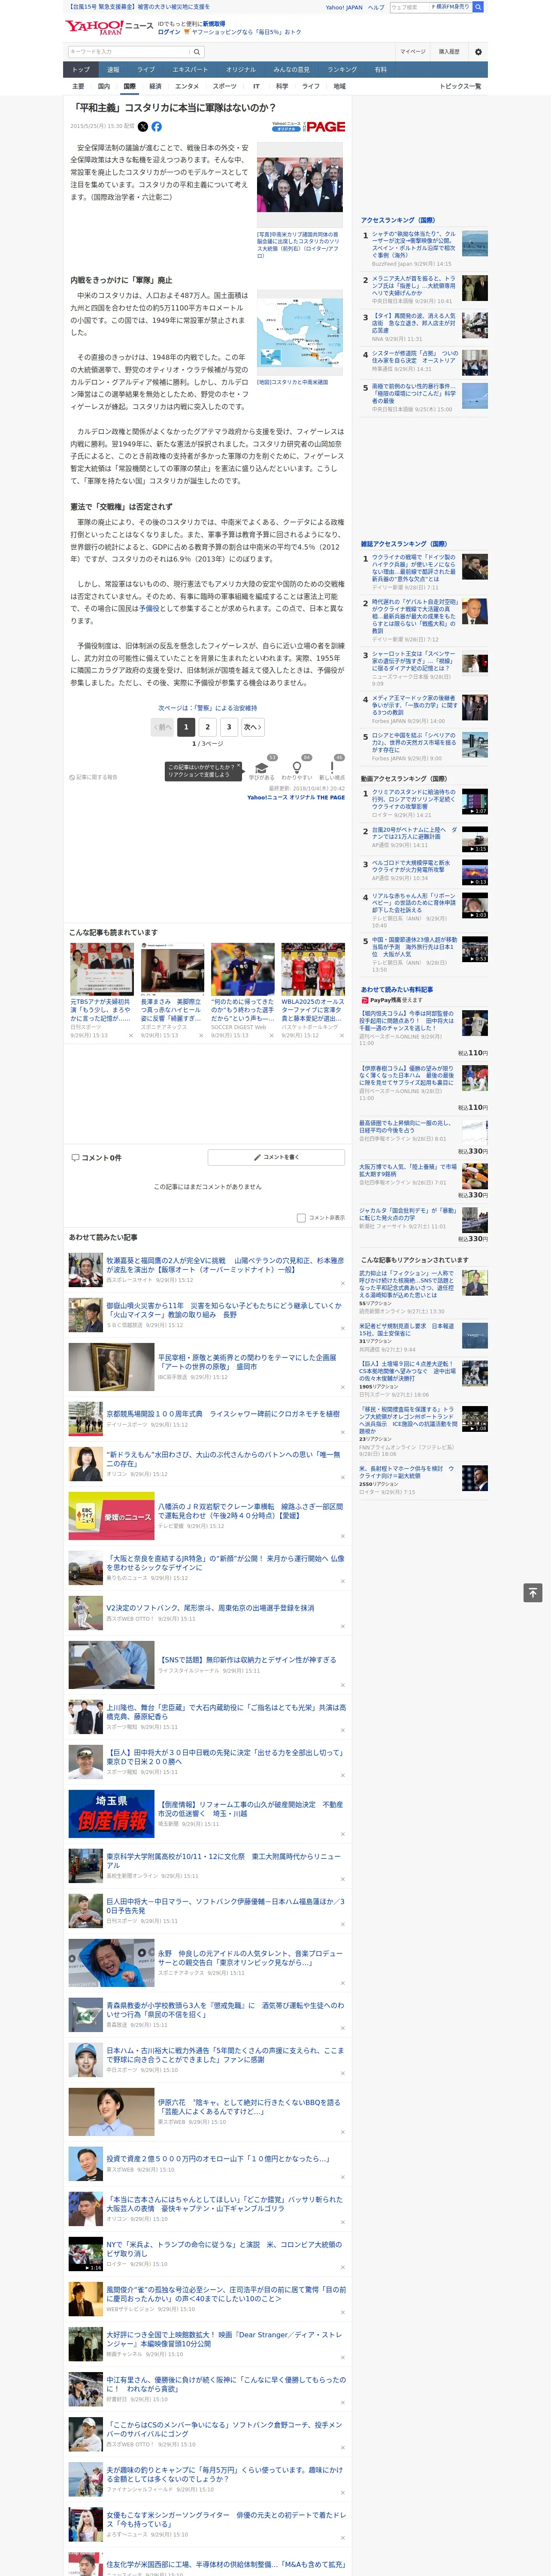Screen dimensions: 551x2576
Task: Open settings with the gear icon
Action: click(478, 52)
